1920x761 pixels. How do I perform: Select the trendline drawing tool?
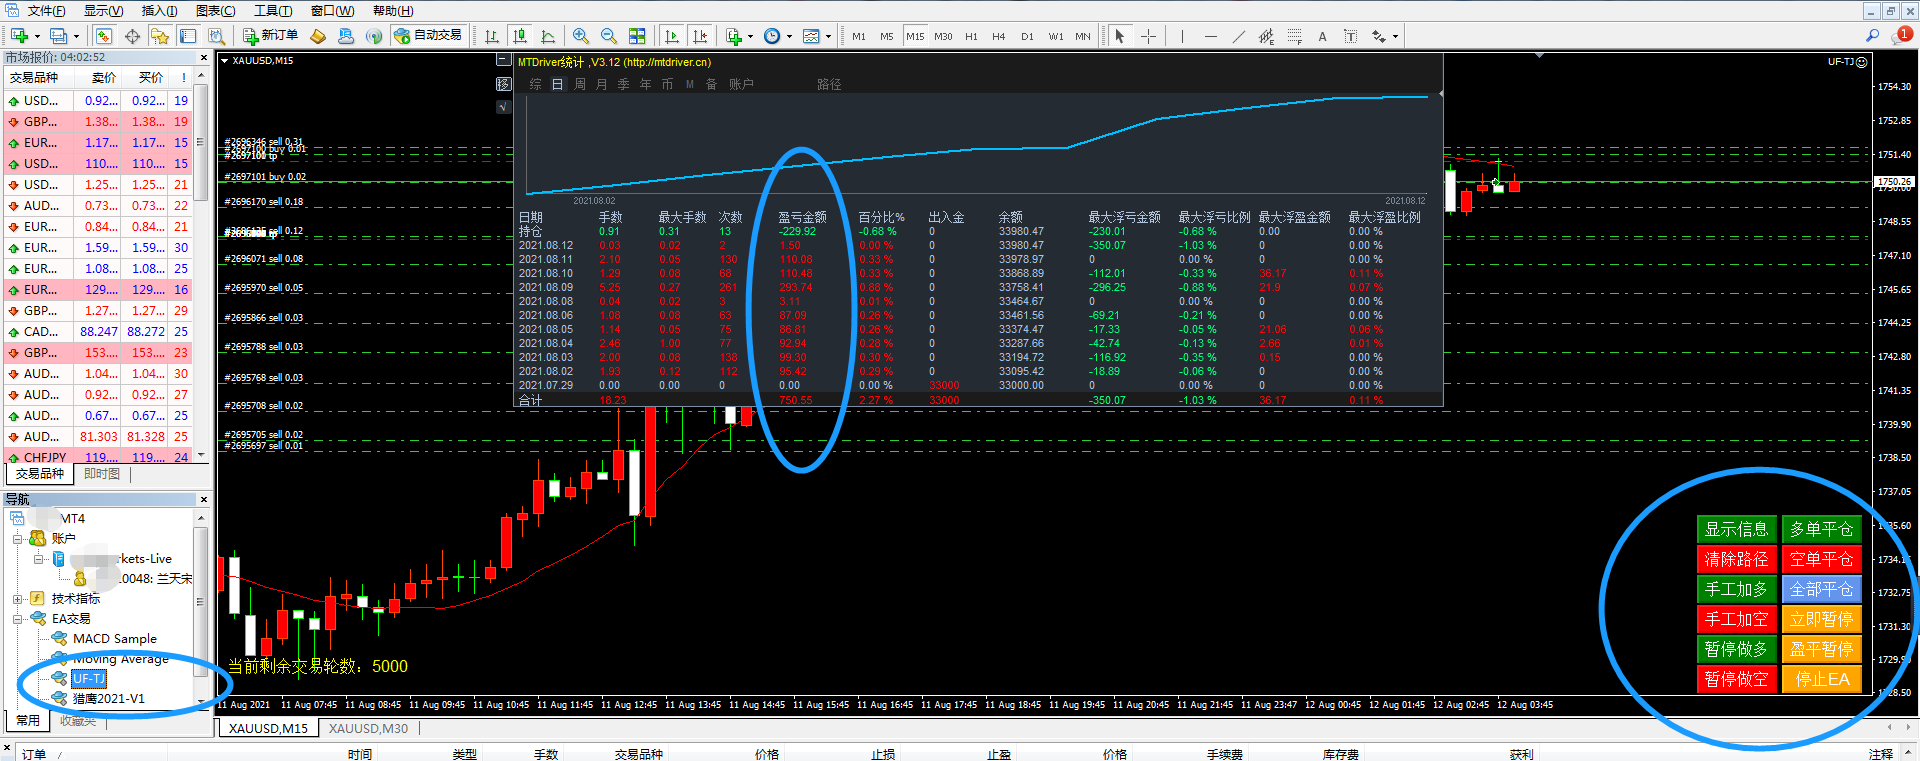1238,36
